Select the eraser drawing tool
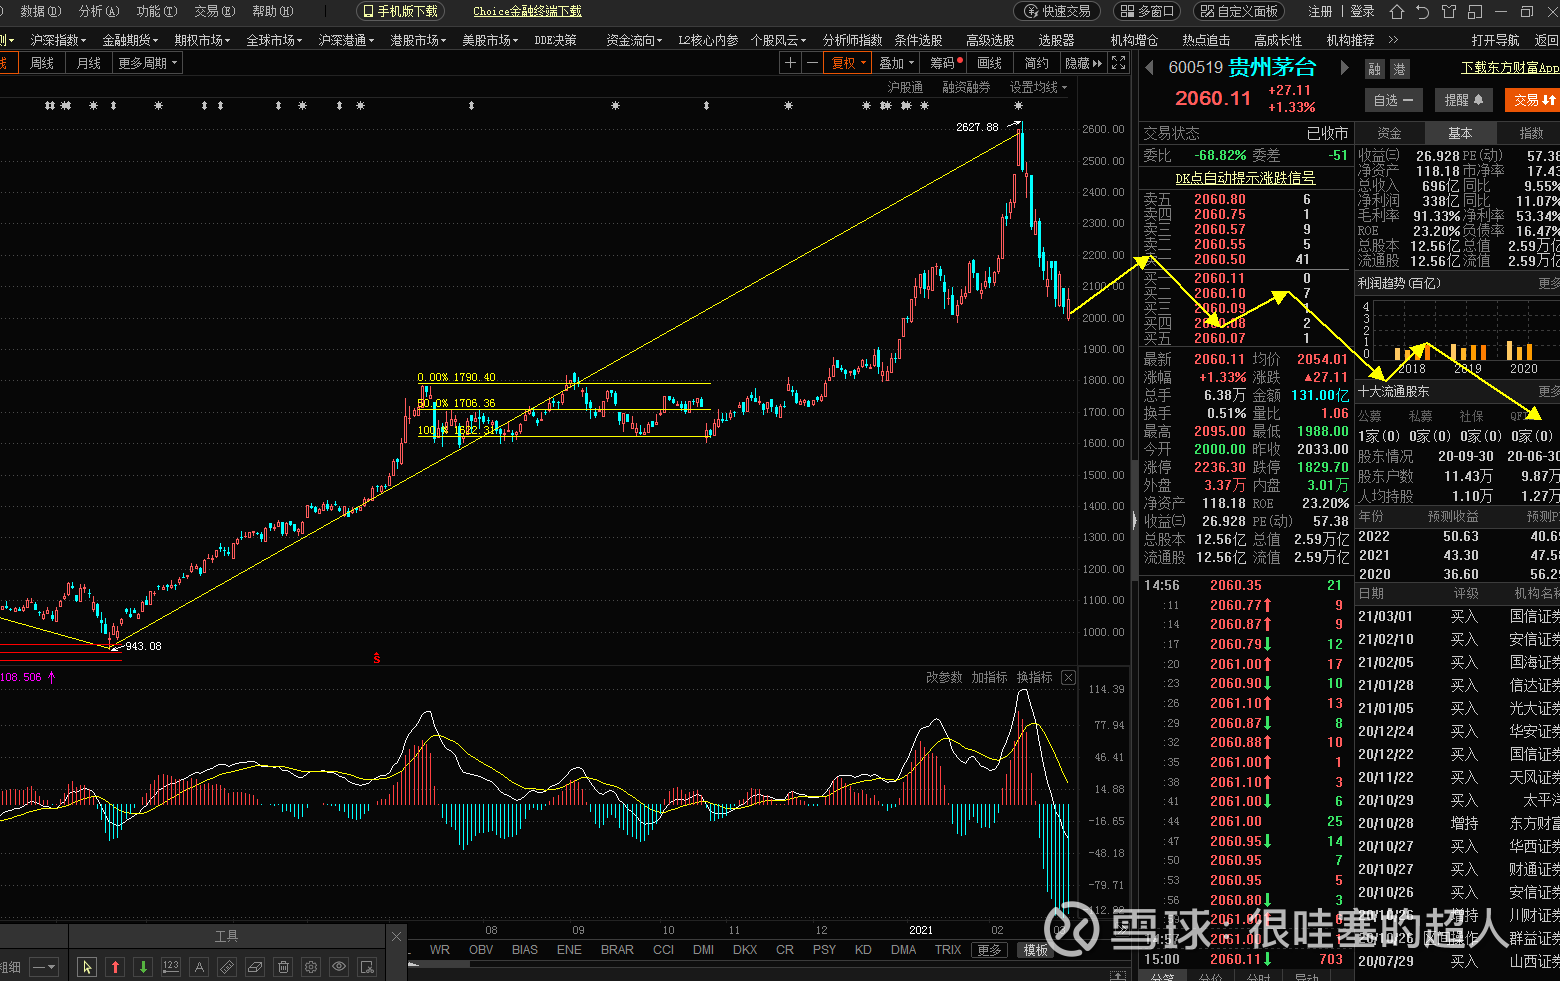Screen dimensions: 1560x981 pos(255,967)
